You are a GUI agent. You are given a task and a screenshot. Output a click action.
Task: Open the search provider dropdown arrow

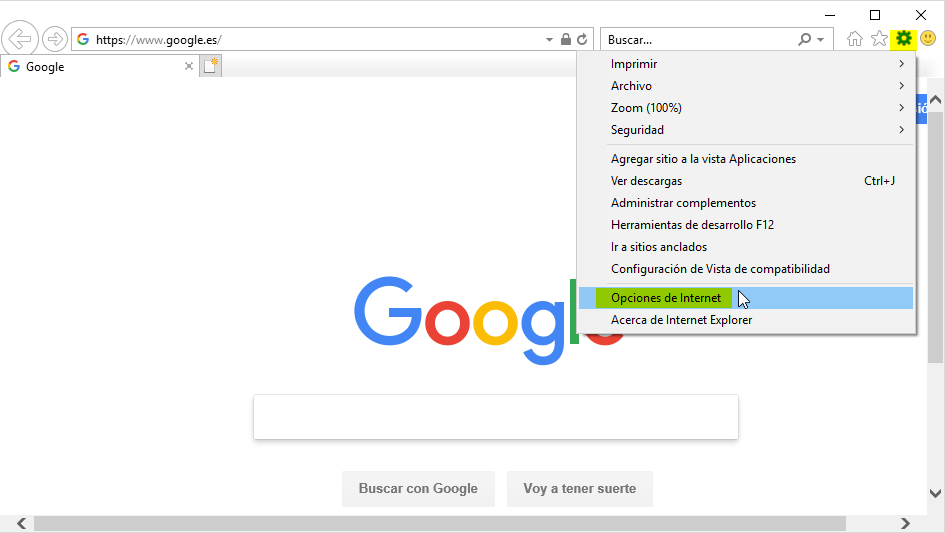821,40
